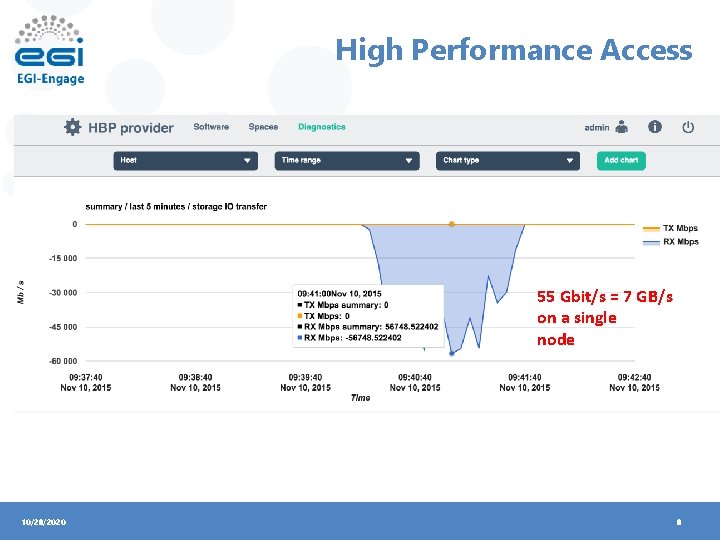Click the -60 000 y-axis label
720x540 pixels.
(63, 361)
